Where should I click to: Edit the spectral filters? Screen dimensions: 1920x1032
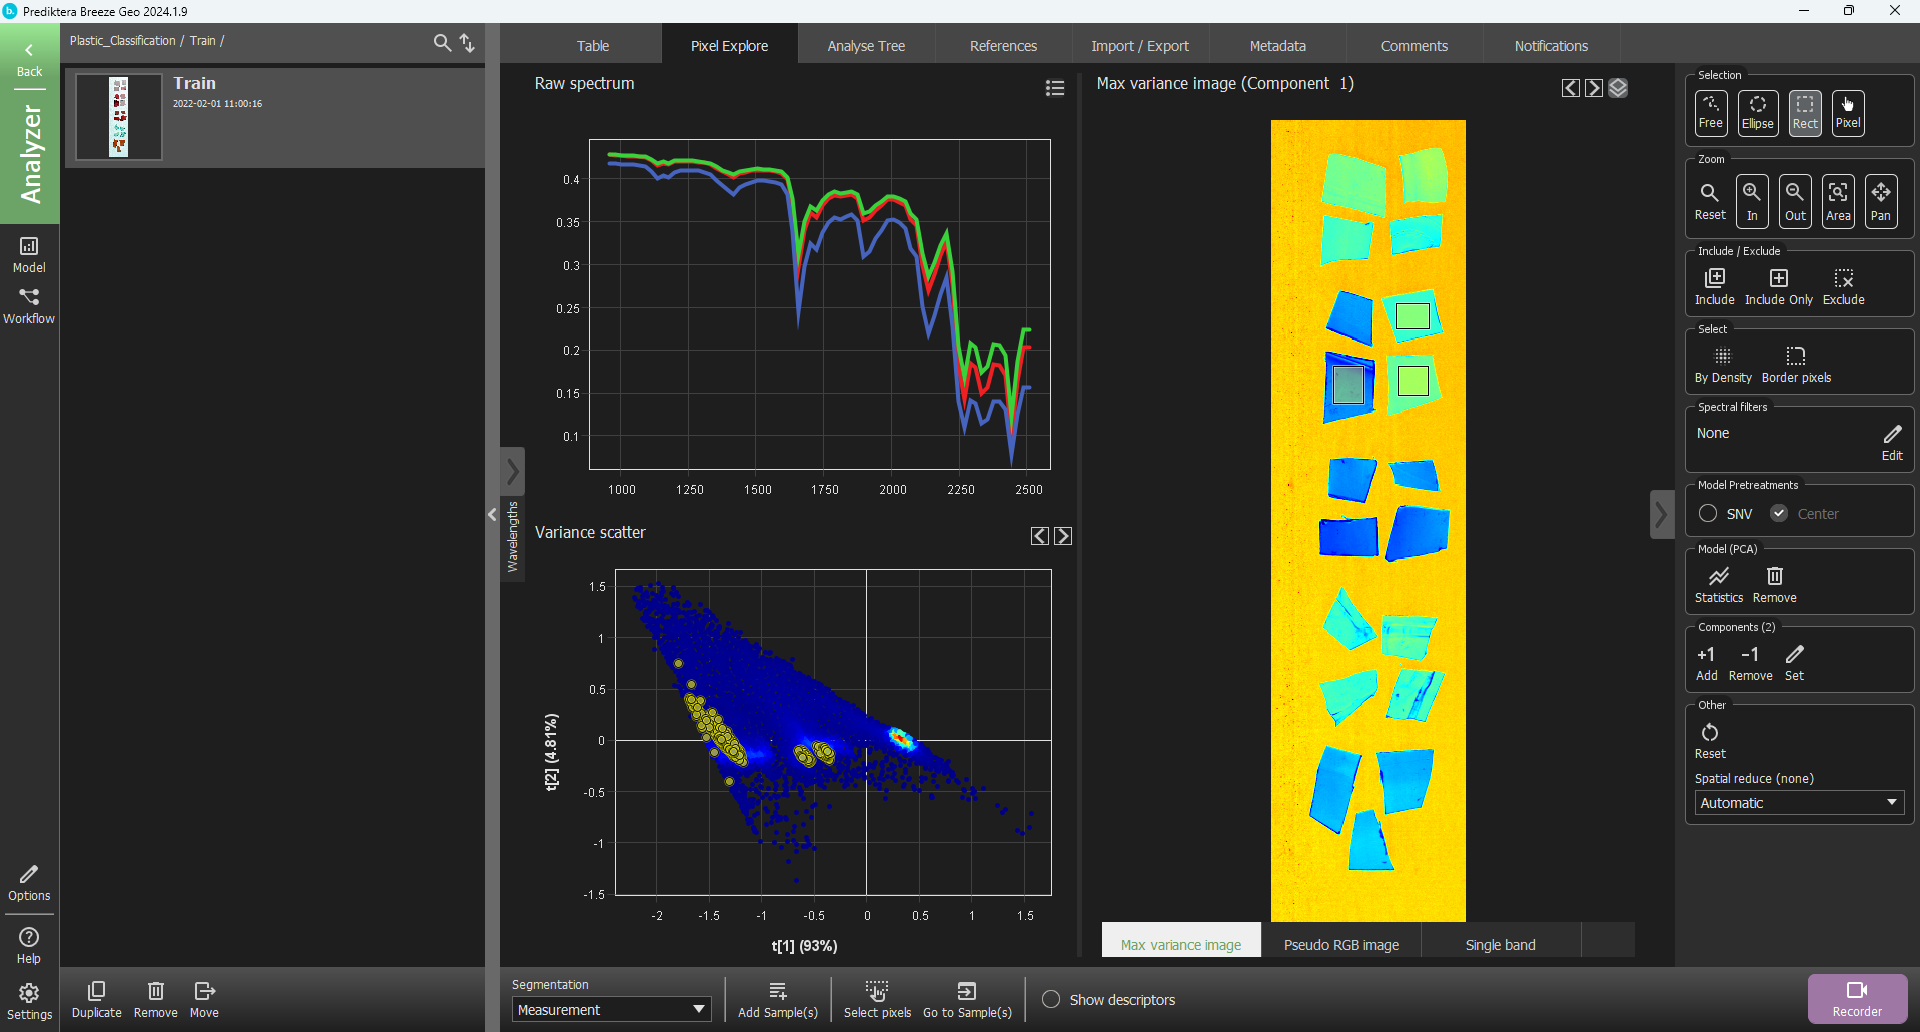click(x=1892, y=441)
